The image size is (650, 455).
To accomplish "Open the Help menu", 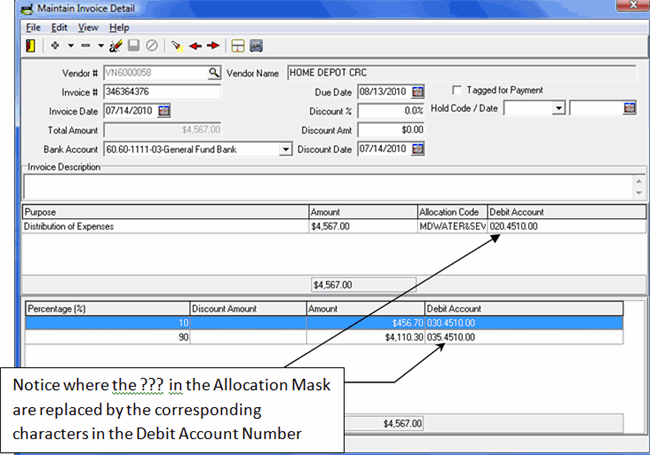I will tap(119, 28).
